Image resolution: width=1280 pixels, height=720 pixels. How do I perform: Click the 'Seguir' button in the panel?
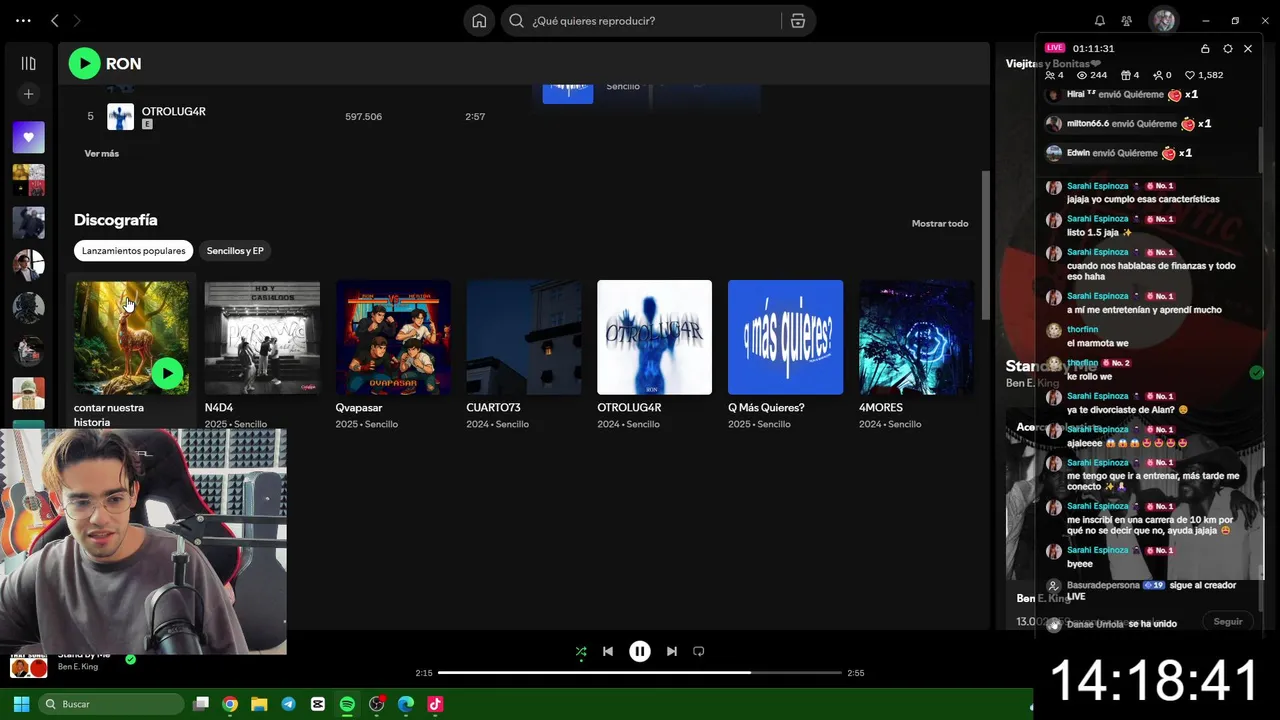click(1228, 621)
